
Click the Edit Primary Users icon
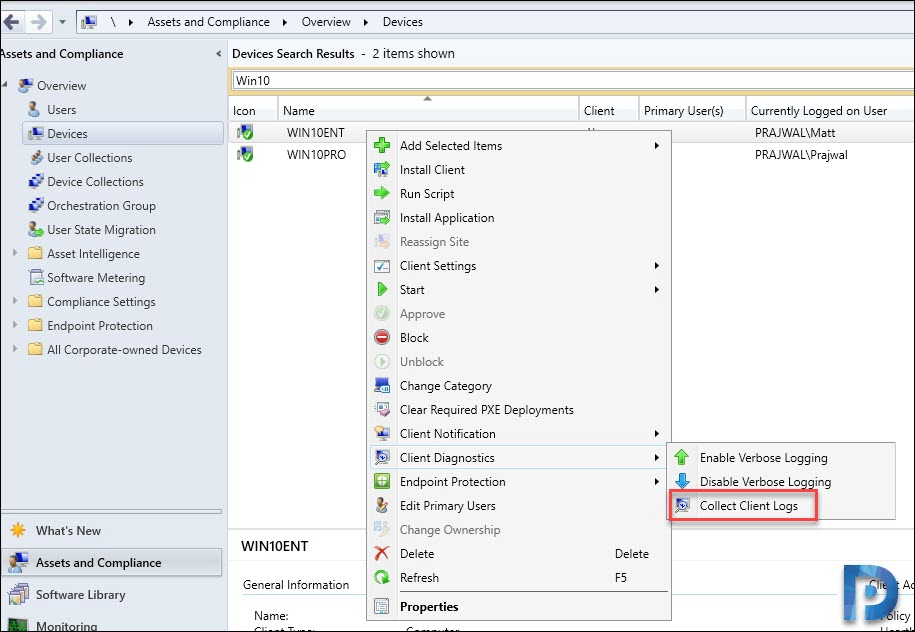pos(382,505)
